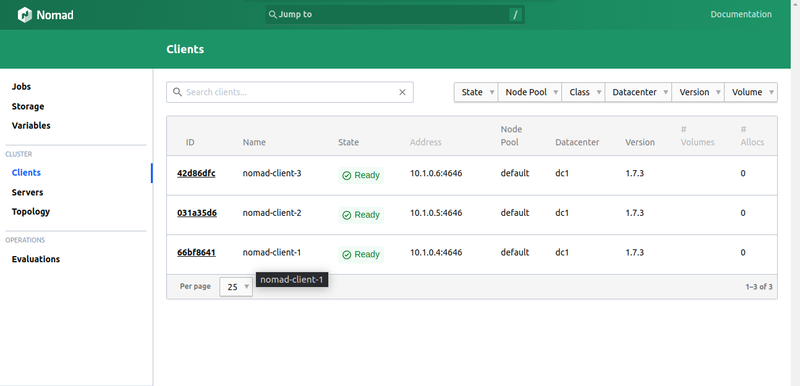Sort by State column header

tap(348, 142)
